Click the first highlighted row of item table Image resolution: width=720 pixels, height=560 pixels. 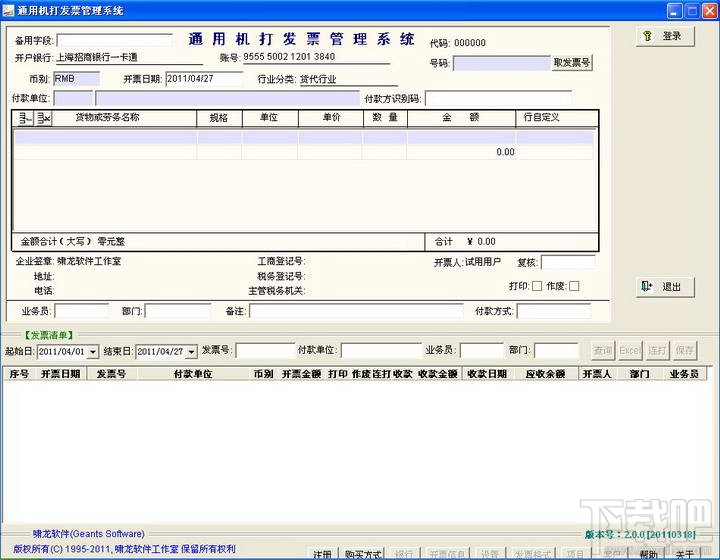(x=304, y=137)
